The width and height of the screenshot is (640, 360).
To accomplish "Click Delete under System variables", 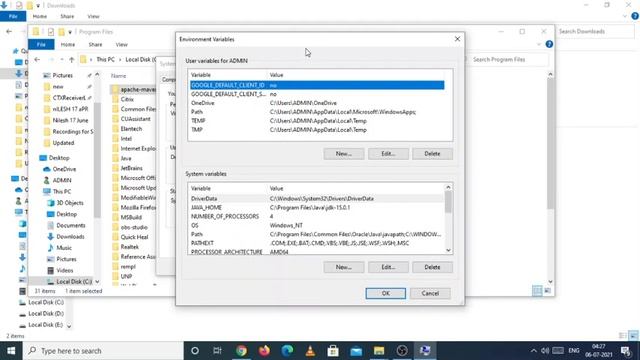I will [432, 267].
